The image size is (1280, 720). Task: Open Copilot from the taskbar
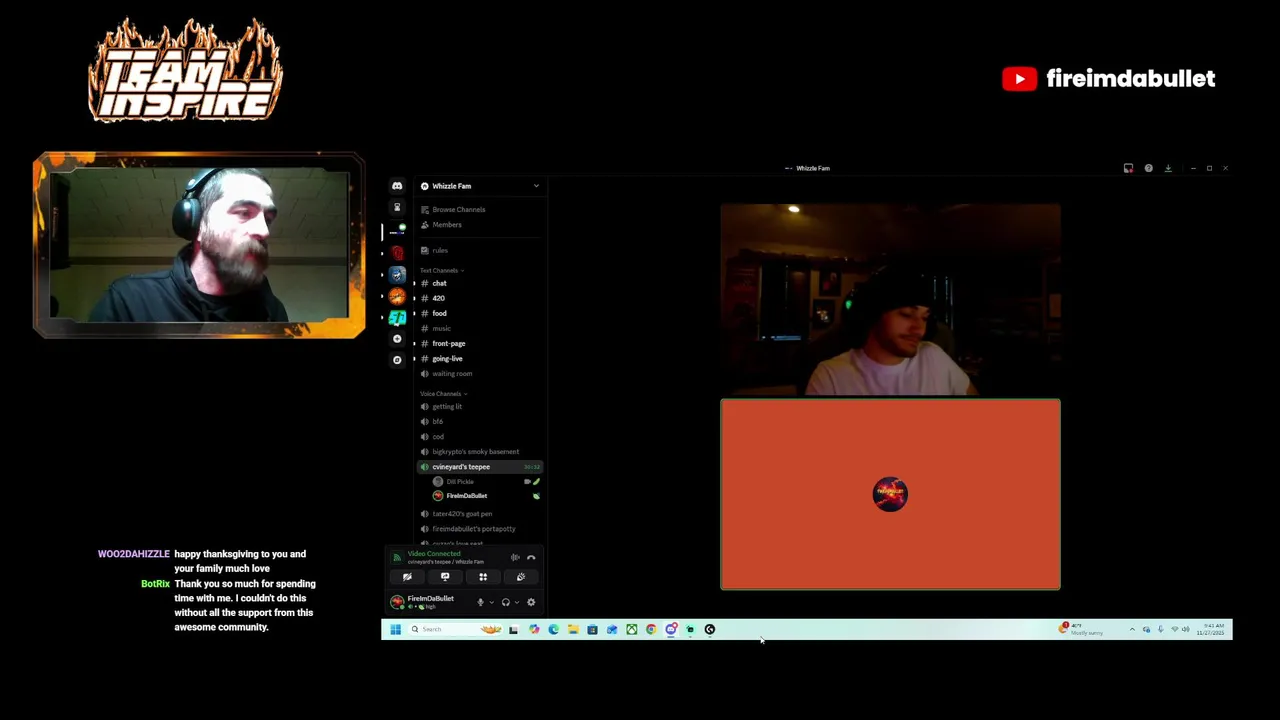(534, 629)
